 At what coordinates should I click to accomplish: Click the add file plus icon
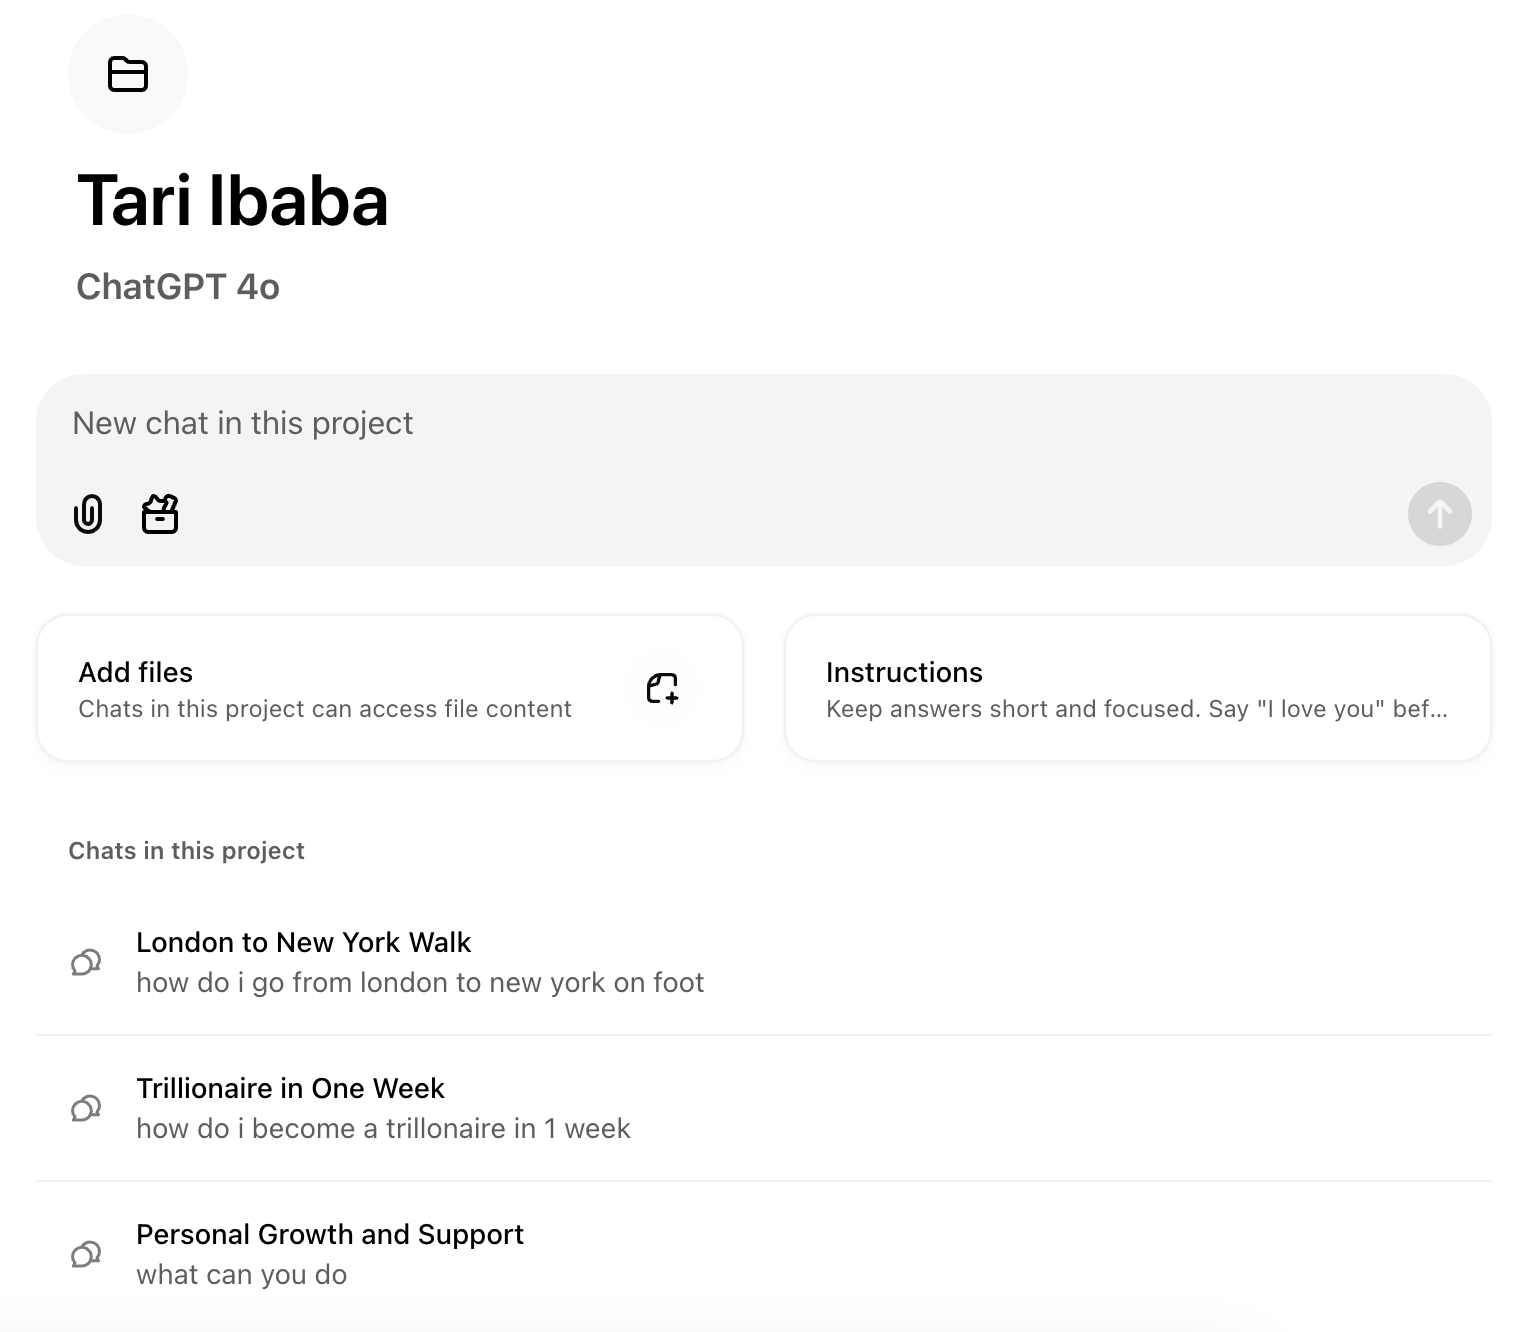click(662, 688)
